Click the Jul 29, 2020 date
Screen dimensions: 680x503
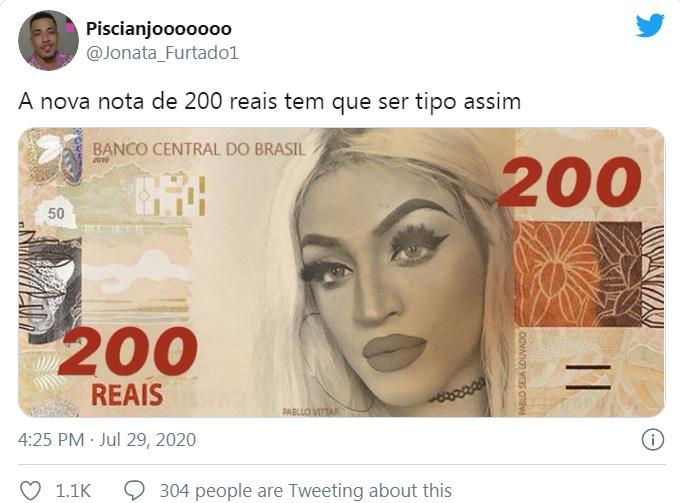(147, 440)
